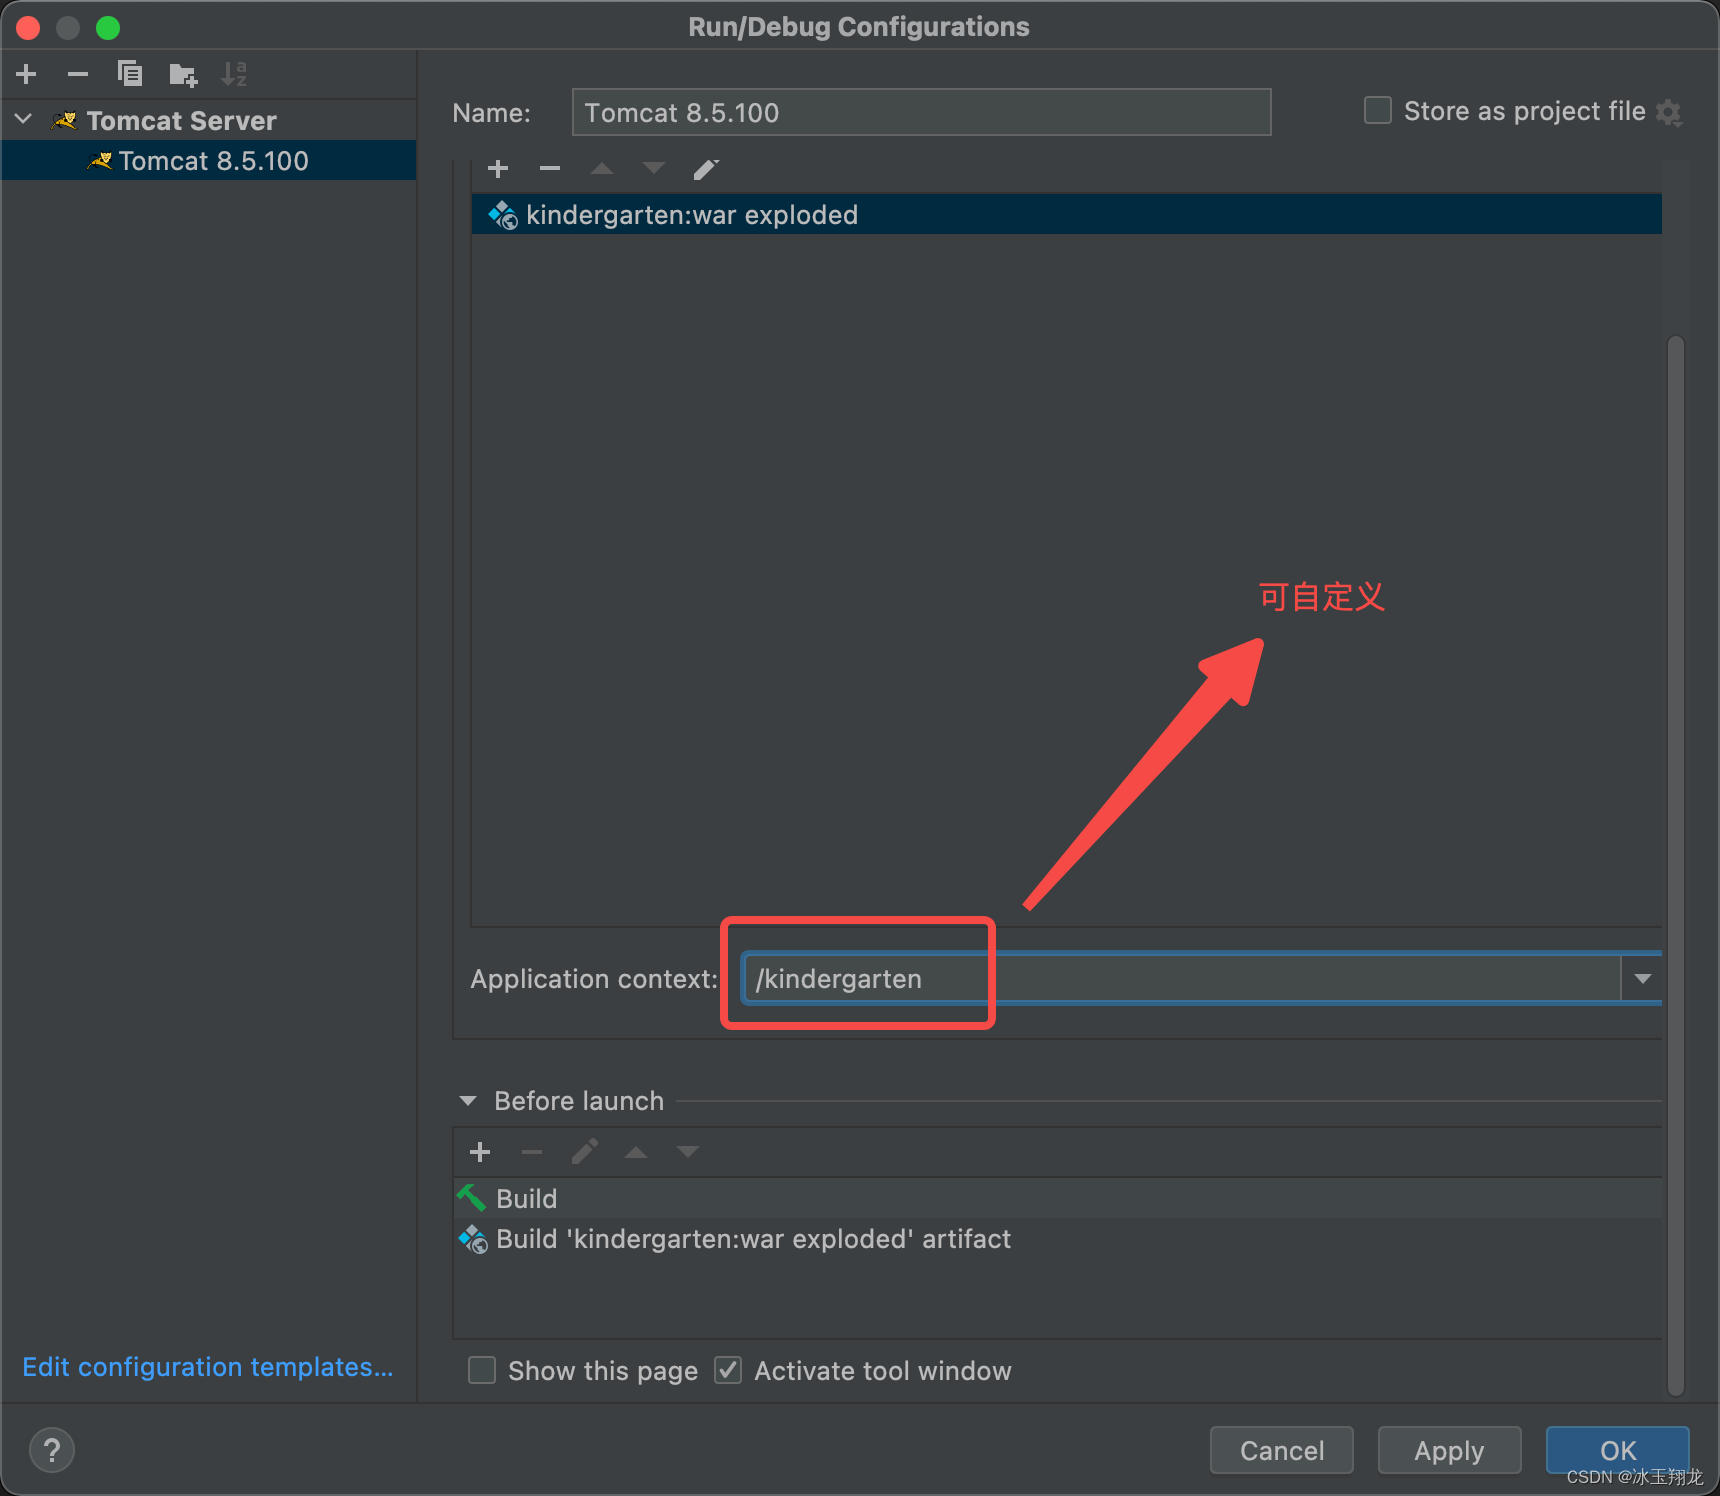Add new run configuration with plus icon
Image resolution: width=1720 pixels, height=1496 pixels.
coord(27,74)
